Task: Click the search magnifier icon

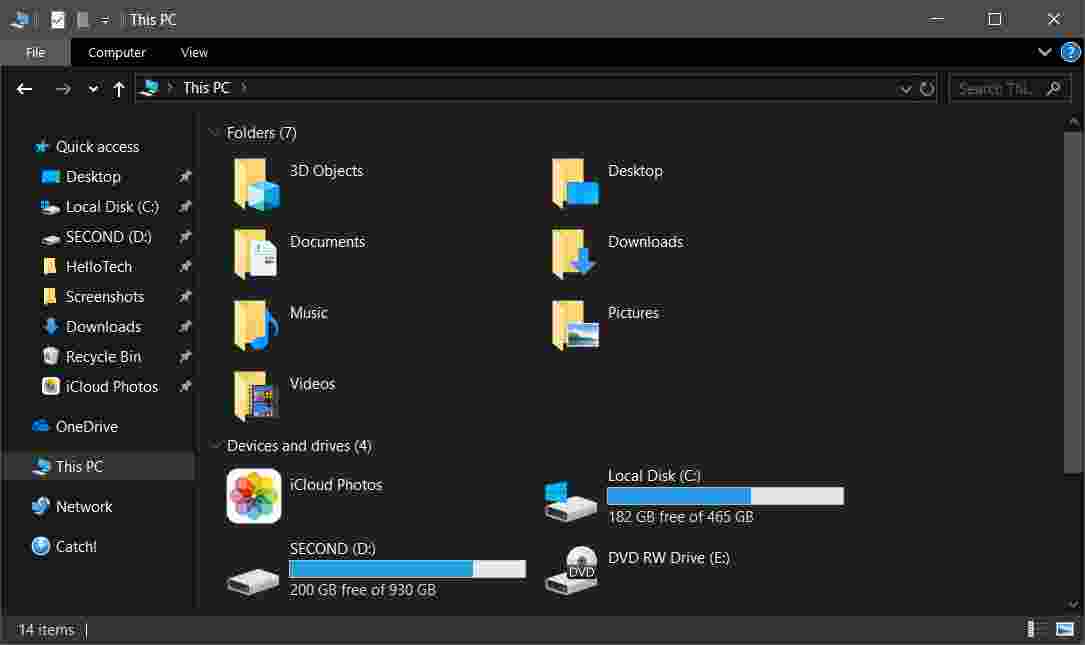Action: [1053, 89]
